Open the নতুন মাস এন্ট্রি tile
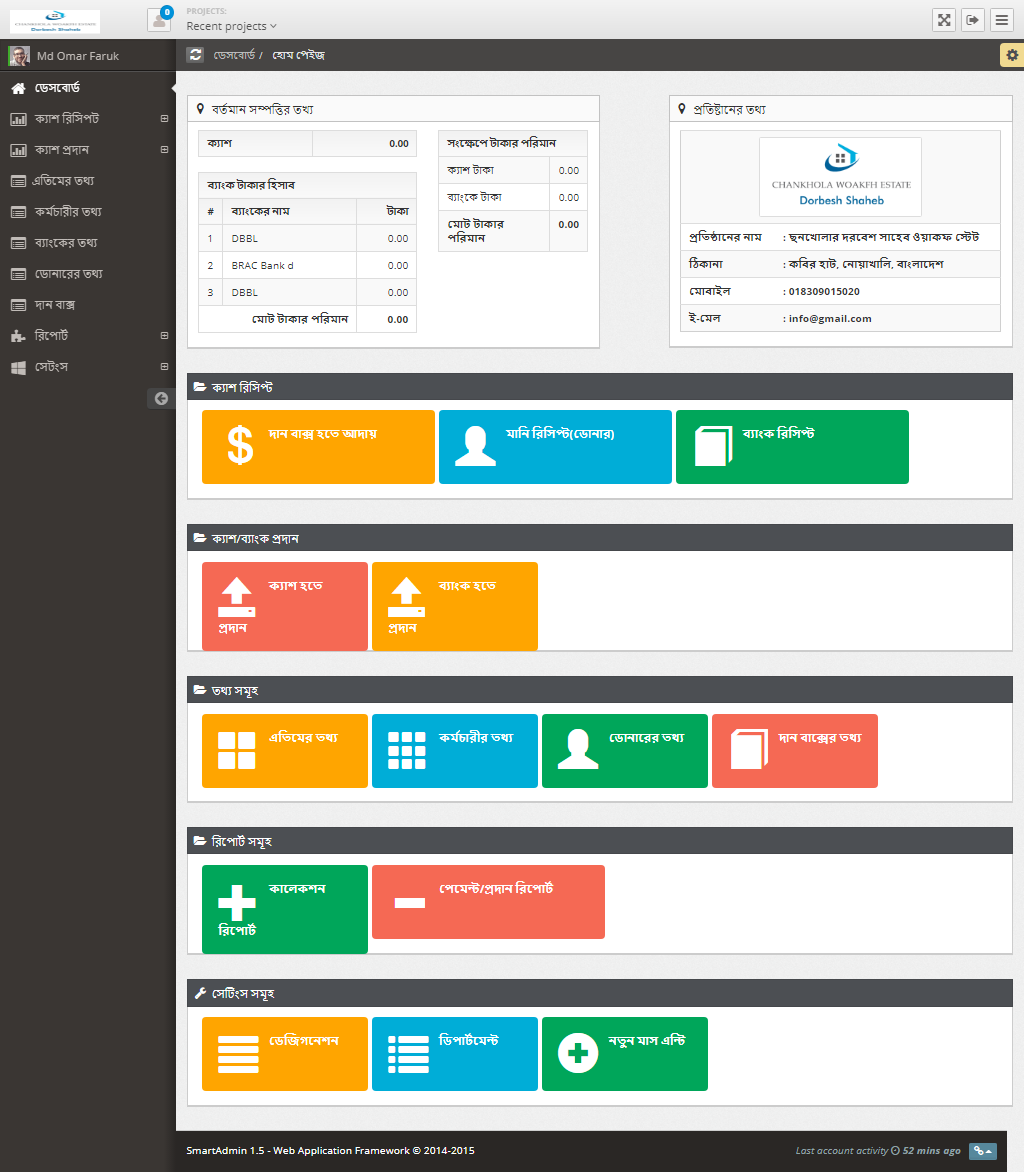The width and height of the screenshot is (1024, 1172). [x=624, y=1054]
